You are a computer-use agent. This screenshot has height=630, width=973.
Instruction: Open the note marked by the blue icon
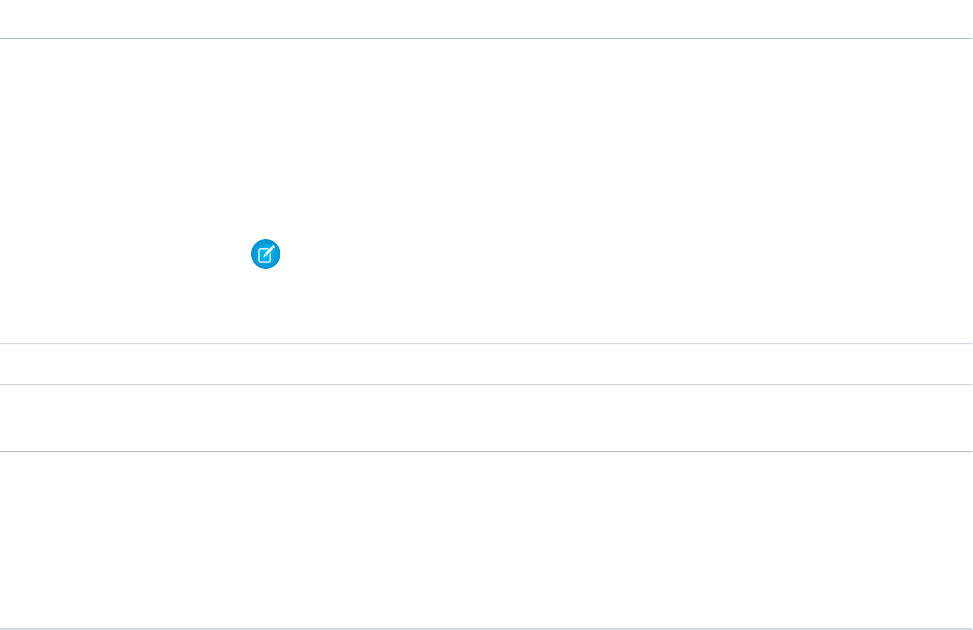tap(265, 255)
